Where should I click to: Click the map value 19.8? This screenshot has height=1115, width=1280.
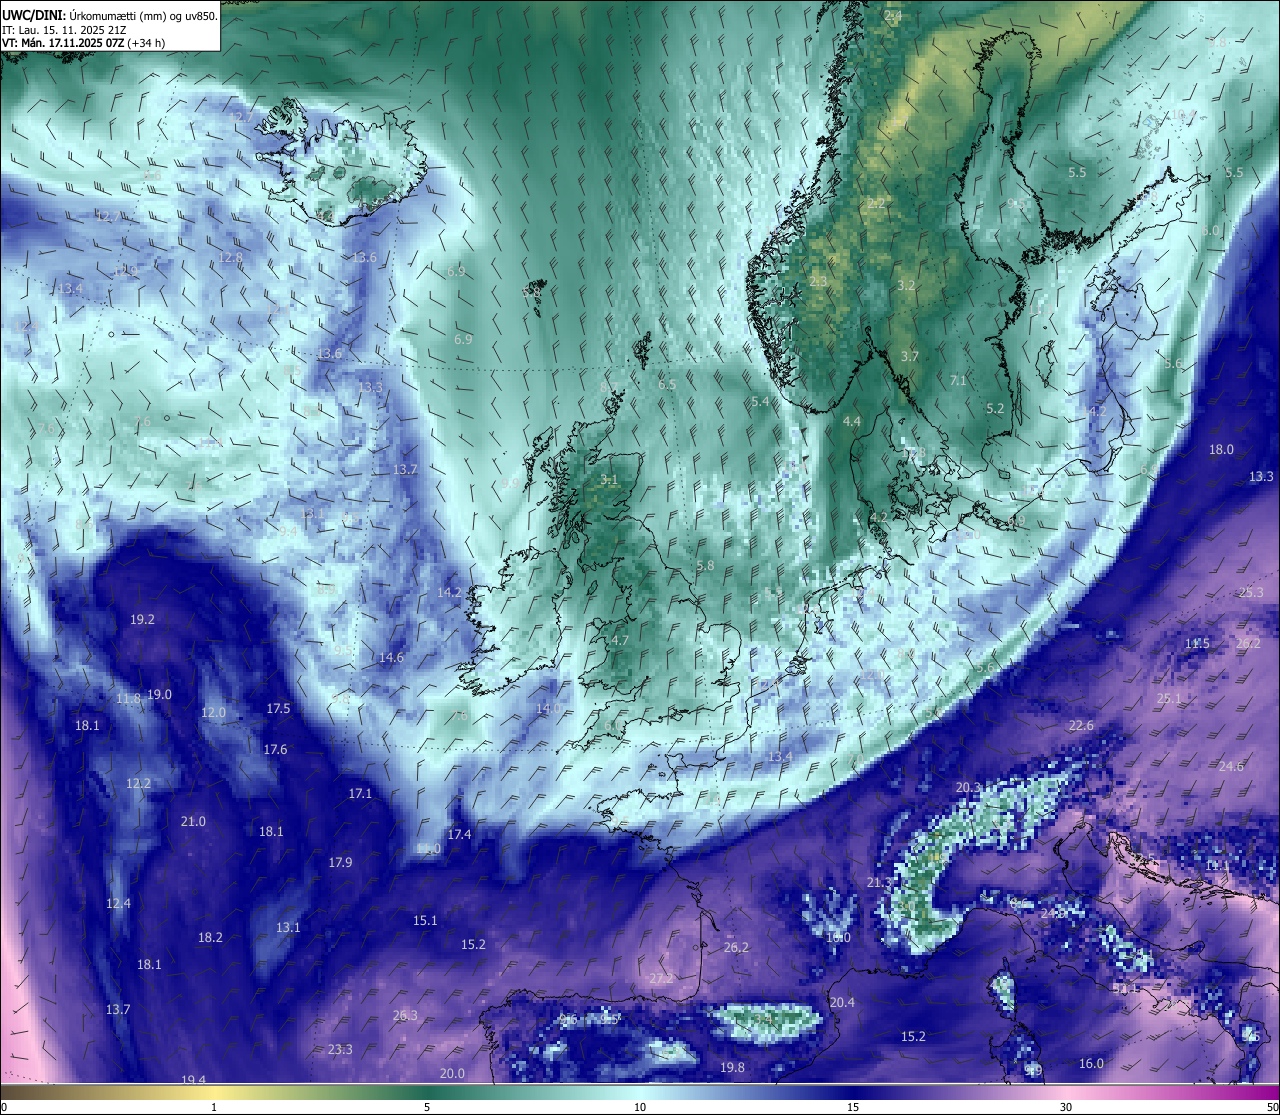(732, 1068)
